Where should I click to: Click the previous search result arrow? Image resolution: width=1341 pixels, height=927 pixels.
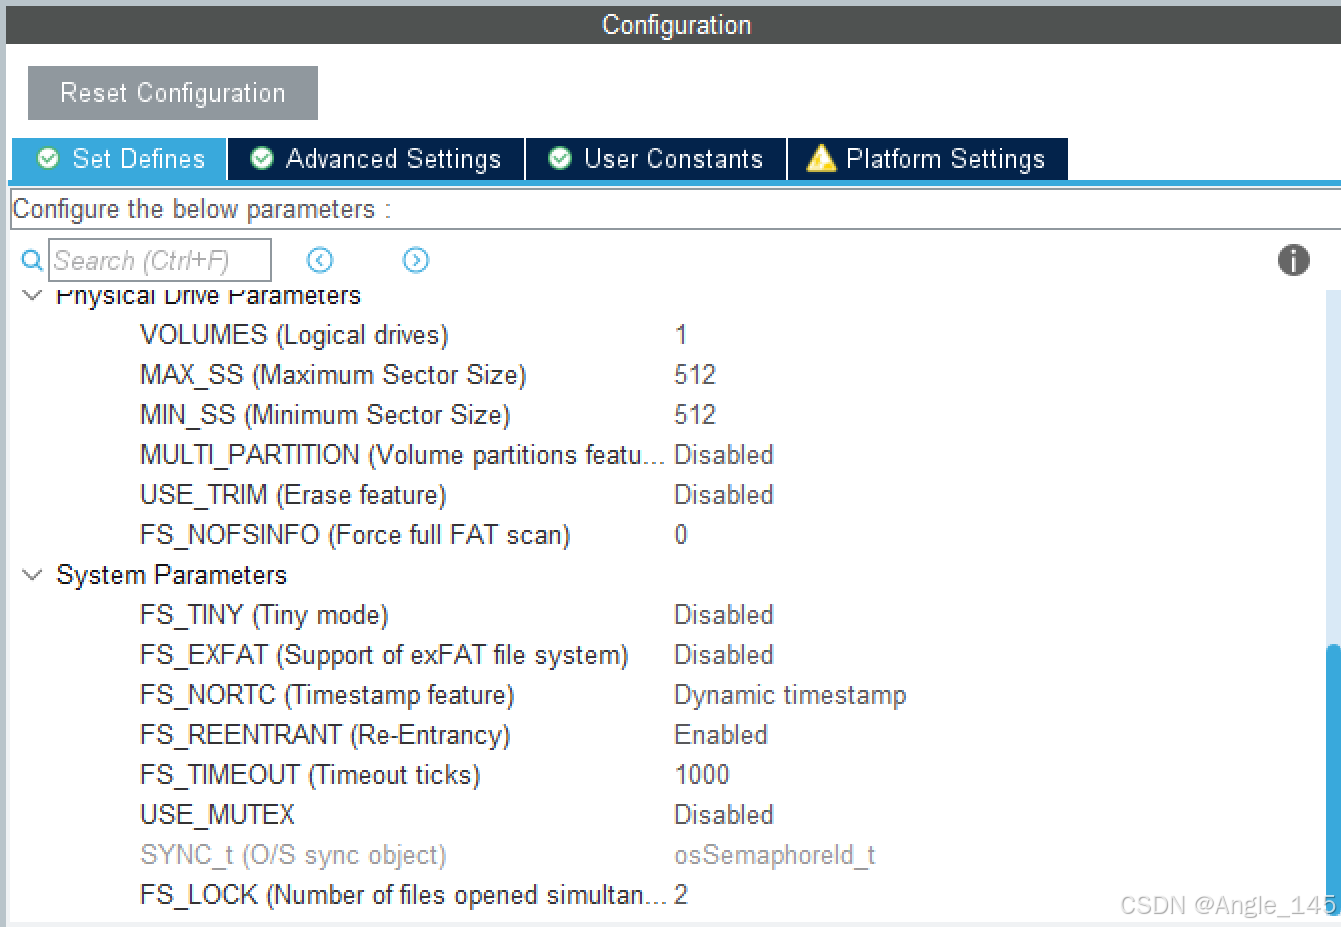point(319,260)
